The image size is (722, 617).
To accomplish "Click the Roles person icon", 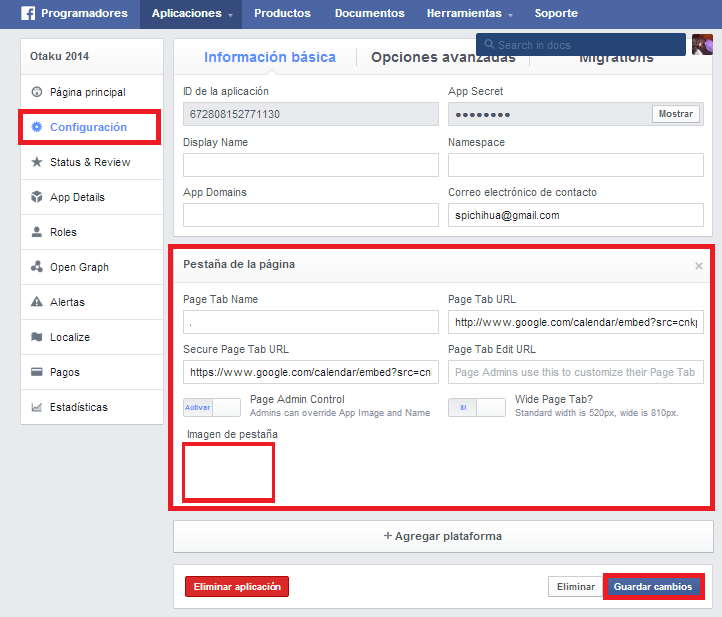I will (37, 232).
